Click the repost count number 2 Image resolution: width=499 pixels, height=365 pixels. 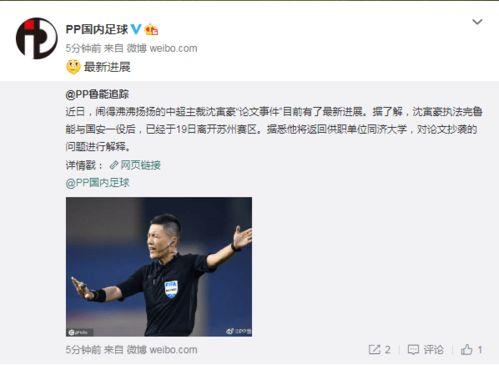388,350
